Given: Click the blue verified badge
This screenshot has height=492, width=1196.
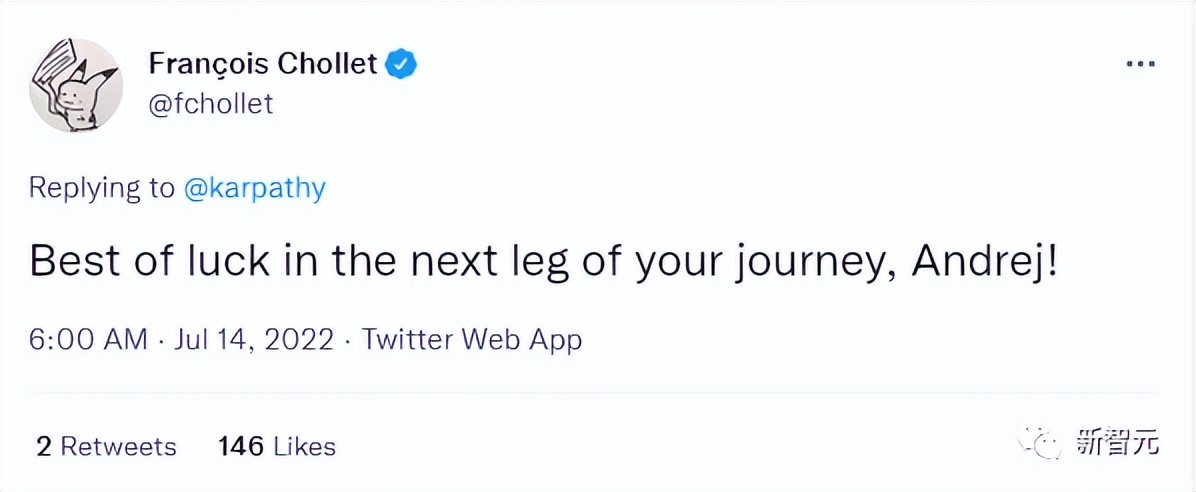Looking at the screenshot, I should coord(401,64).
